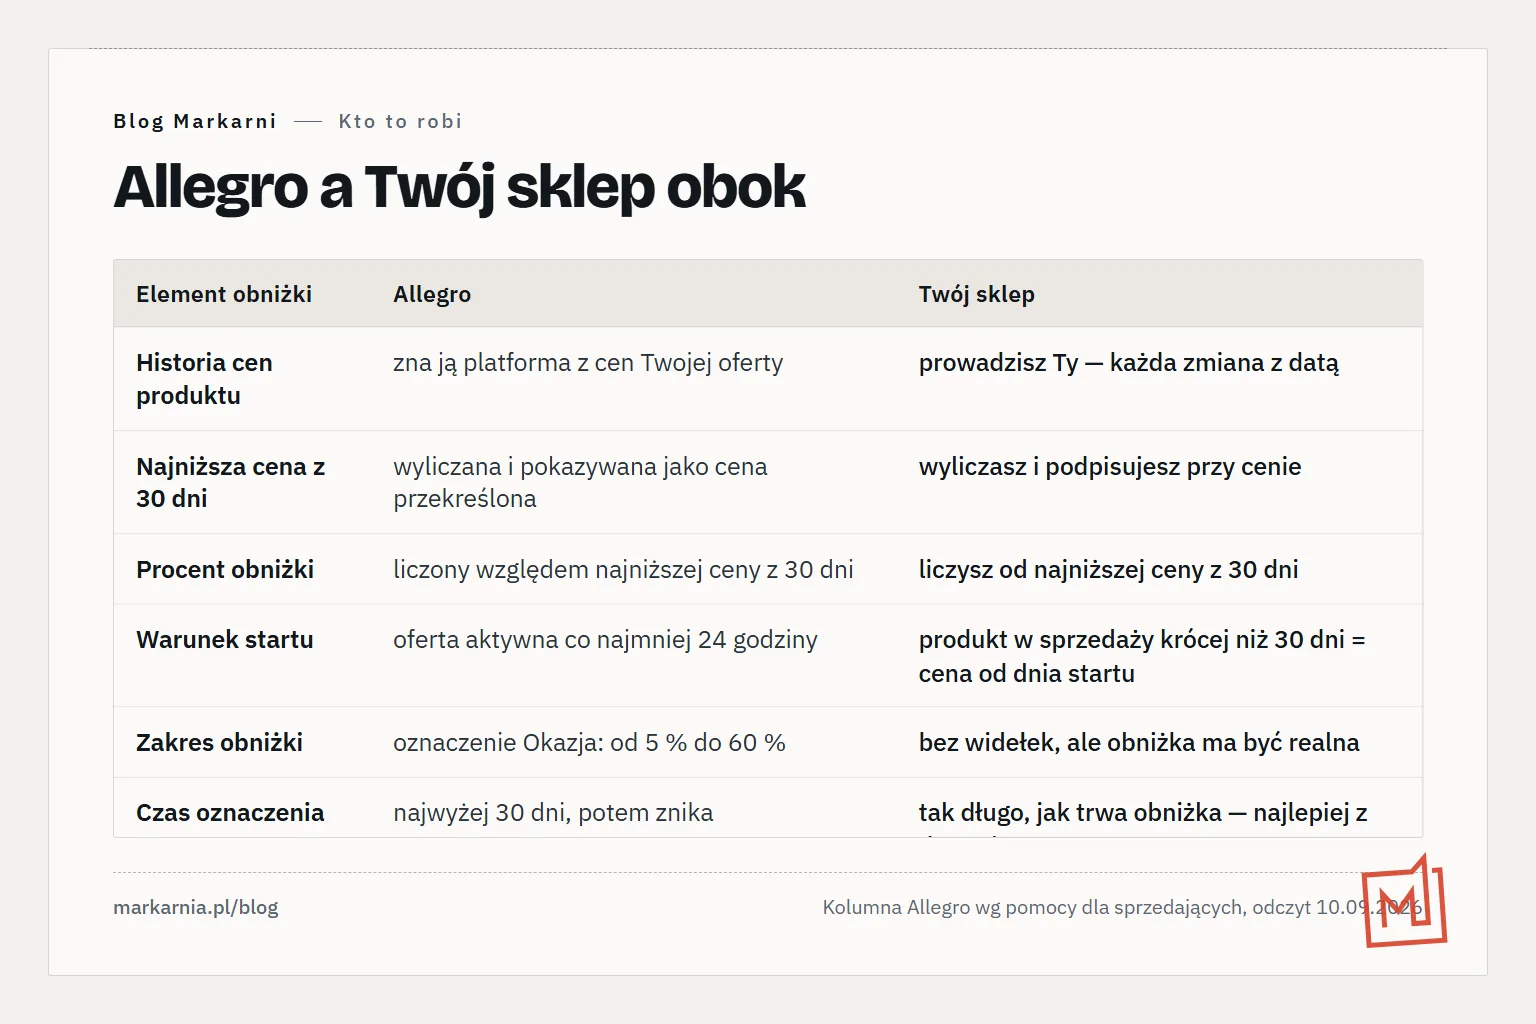Click the "Najniższa cena z 30 dni" row label
Screen dimensions: 1536x1024
pyautogui.click(x=231, y=482)
